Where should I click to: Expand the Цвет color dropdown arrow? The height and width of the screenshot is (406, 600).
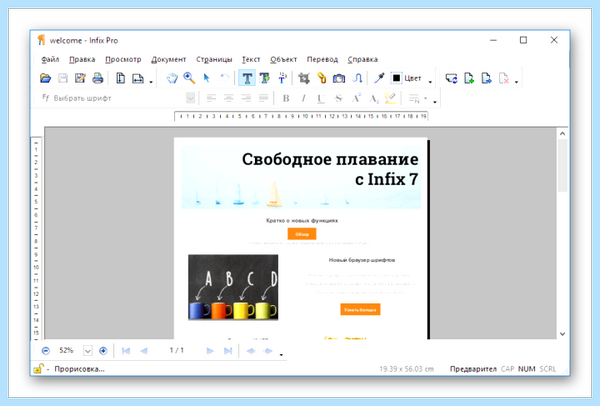tap(430, 82)
